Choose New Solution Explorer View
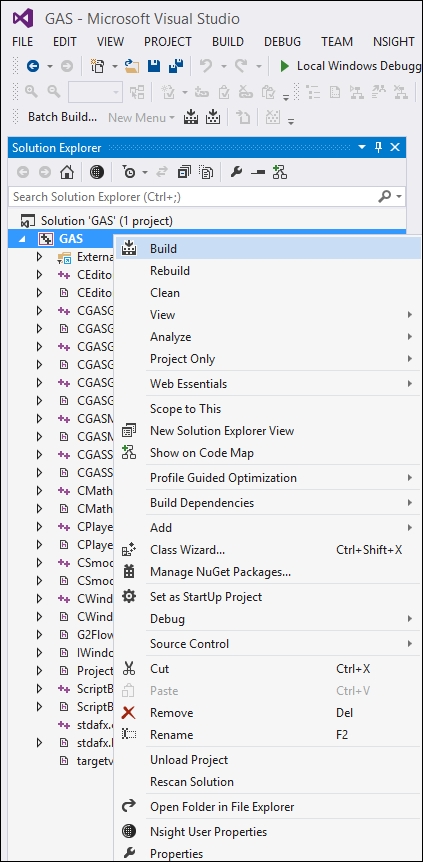The width and height of the screenshot is (423, 862). [x=267, y=431]
